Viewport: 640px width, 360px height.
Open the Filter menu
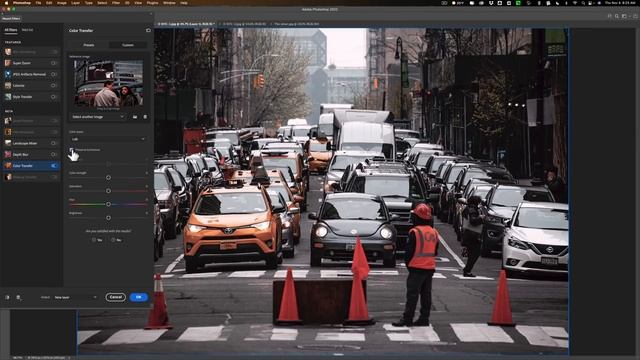[x=116, y=3]
